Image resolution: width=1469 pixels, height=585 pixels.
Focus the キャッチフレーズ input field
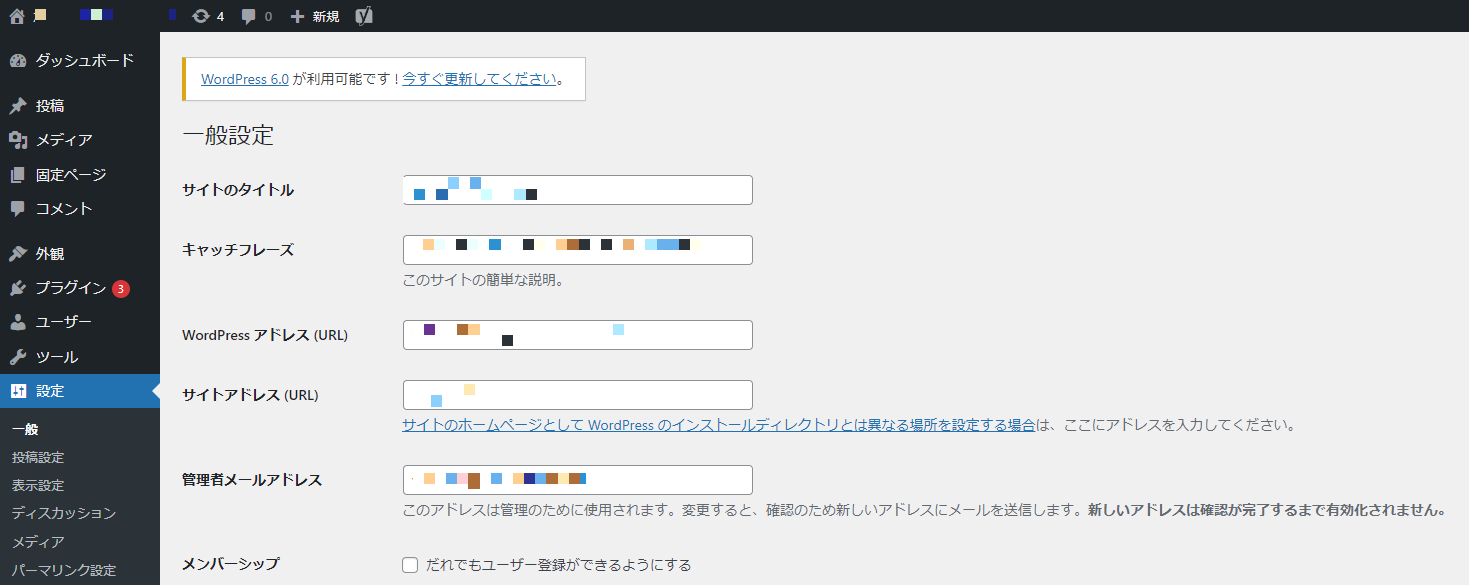(x=577, y=250)
